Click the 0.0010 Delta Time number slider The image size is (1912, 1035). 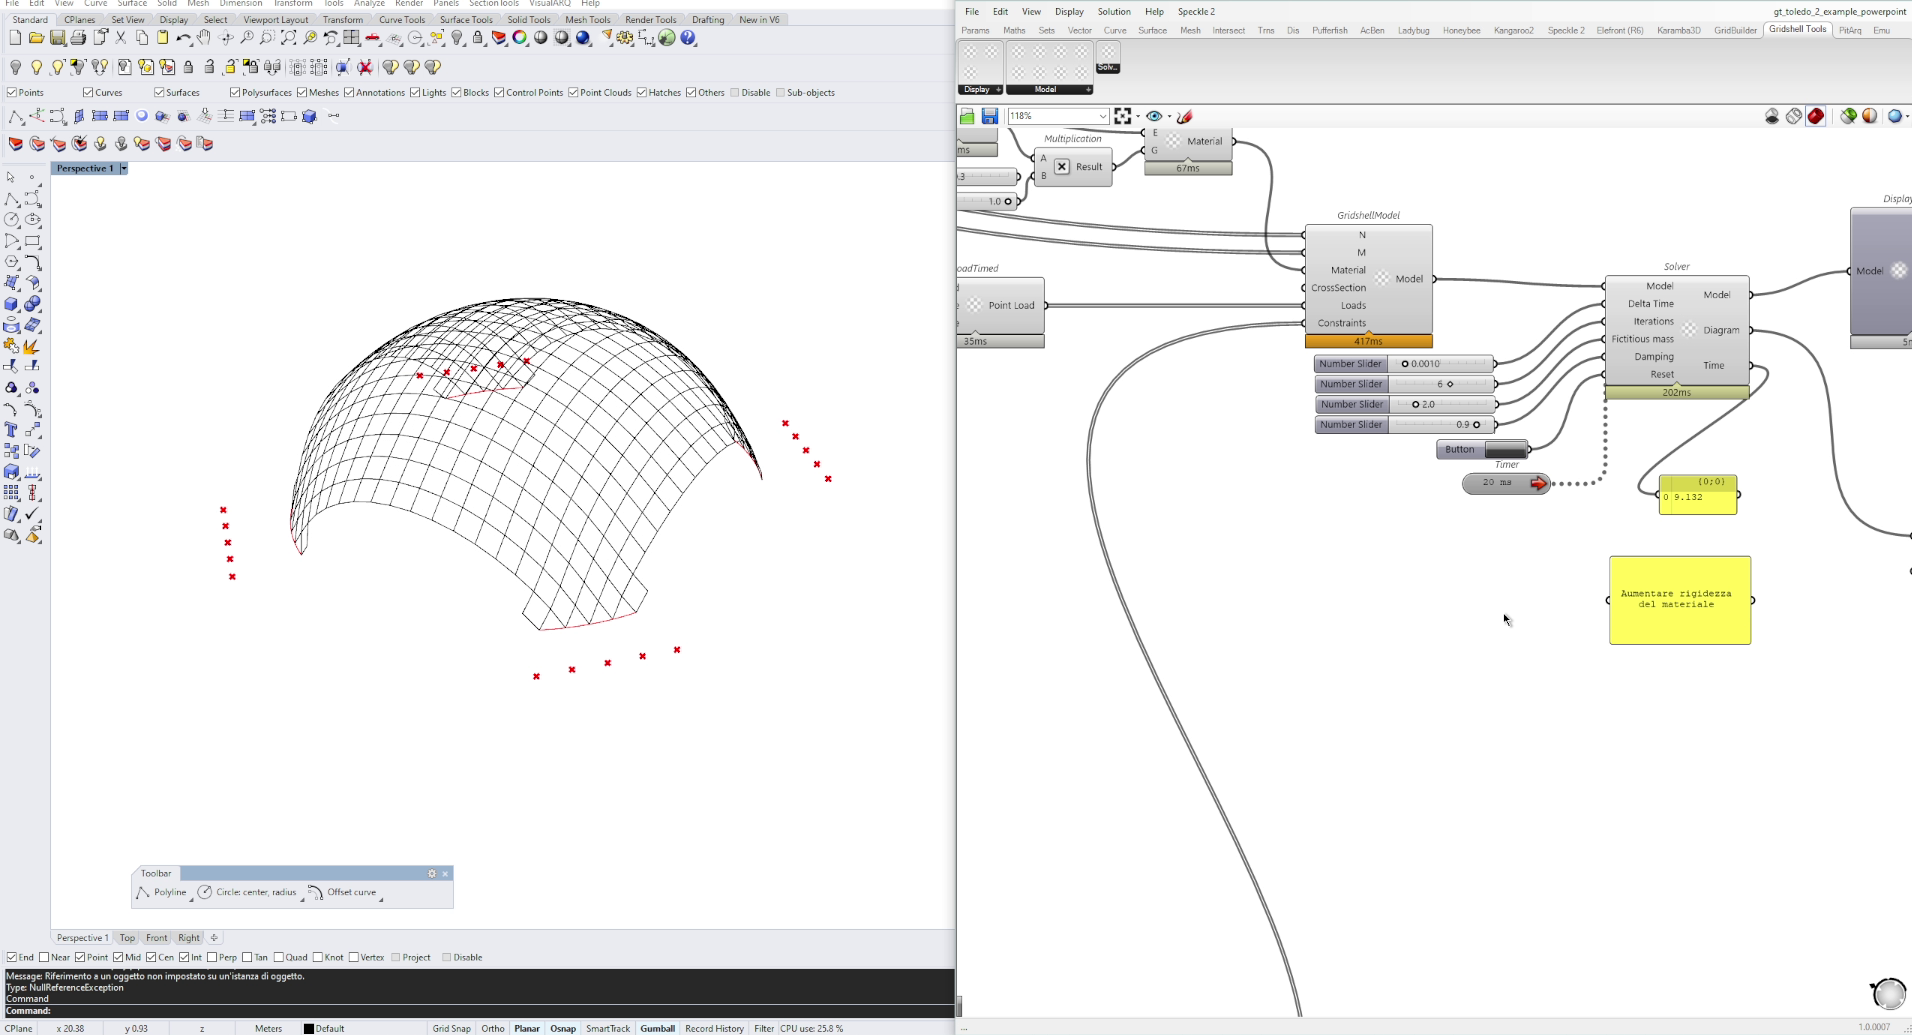coord(1405,364)
